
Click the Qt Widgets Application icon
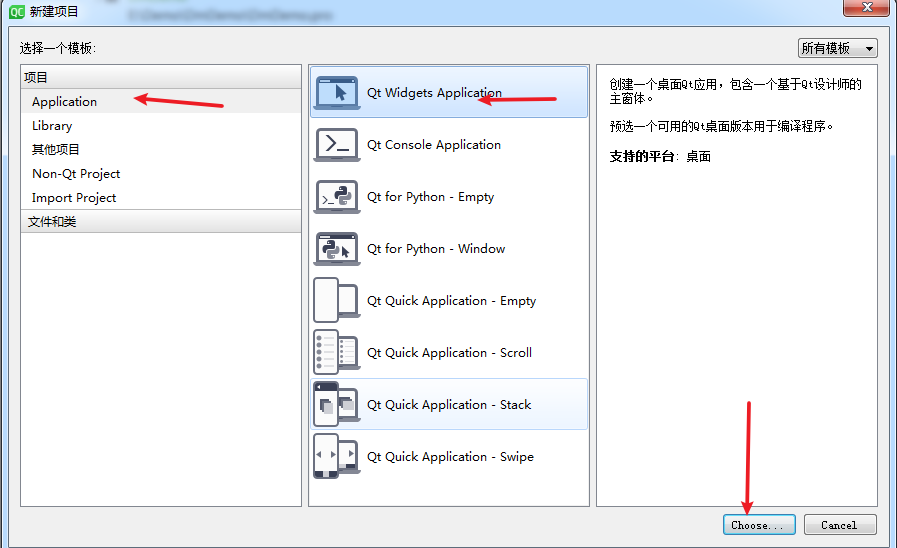click(x=337, y=92)
